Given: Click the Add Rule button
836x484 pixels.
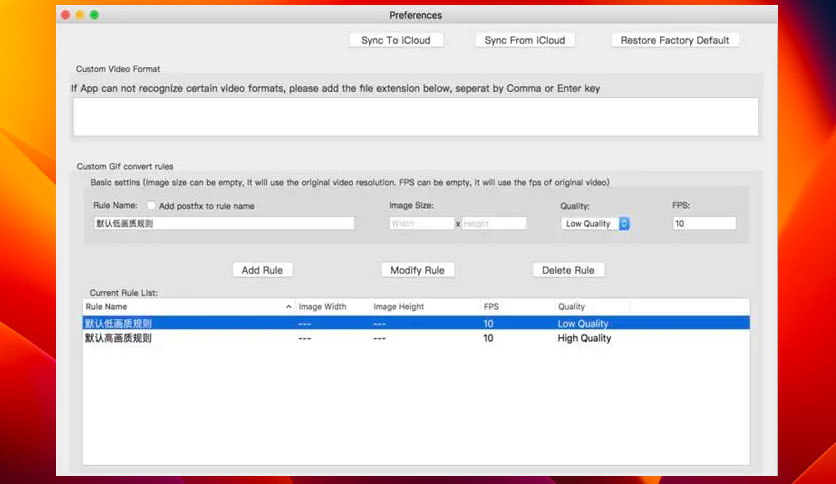Looking at the screenshot, I should 262,270.
